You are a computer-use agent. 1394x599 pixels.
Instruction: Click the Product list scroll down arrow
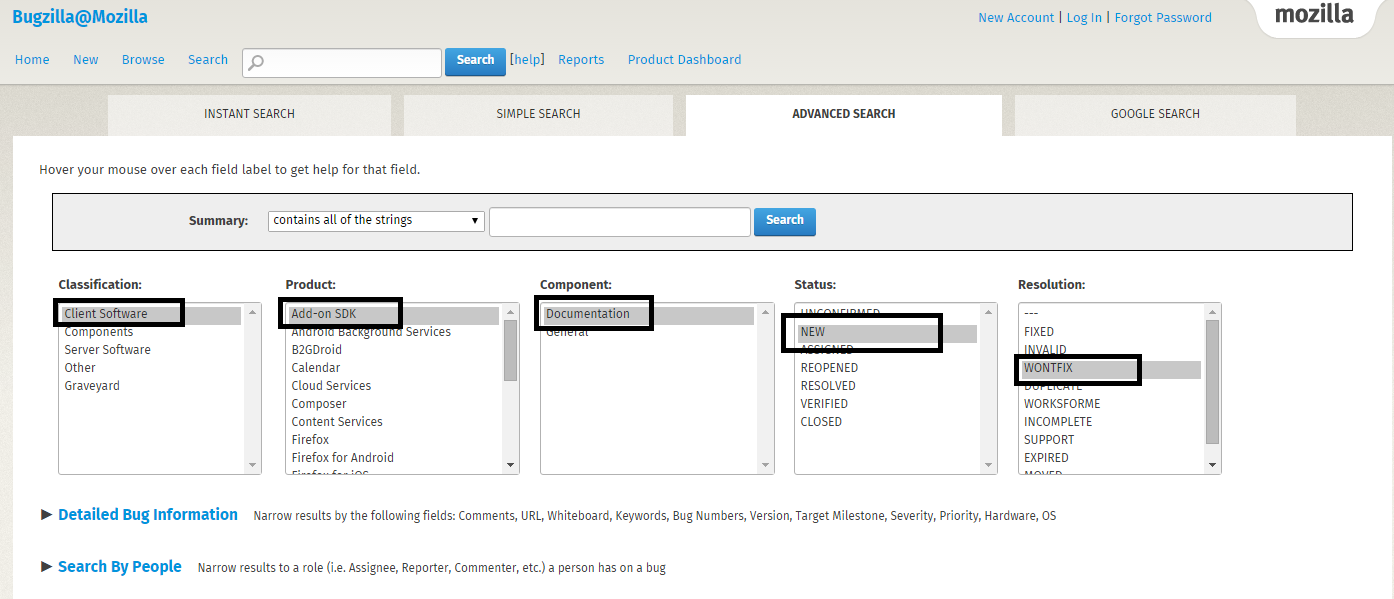(x=511, y=465)
